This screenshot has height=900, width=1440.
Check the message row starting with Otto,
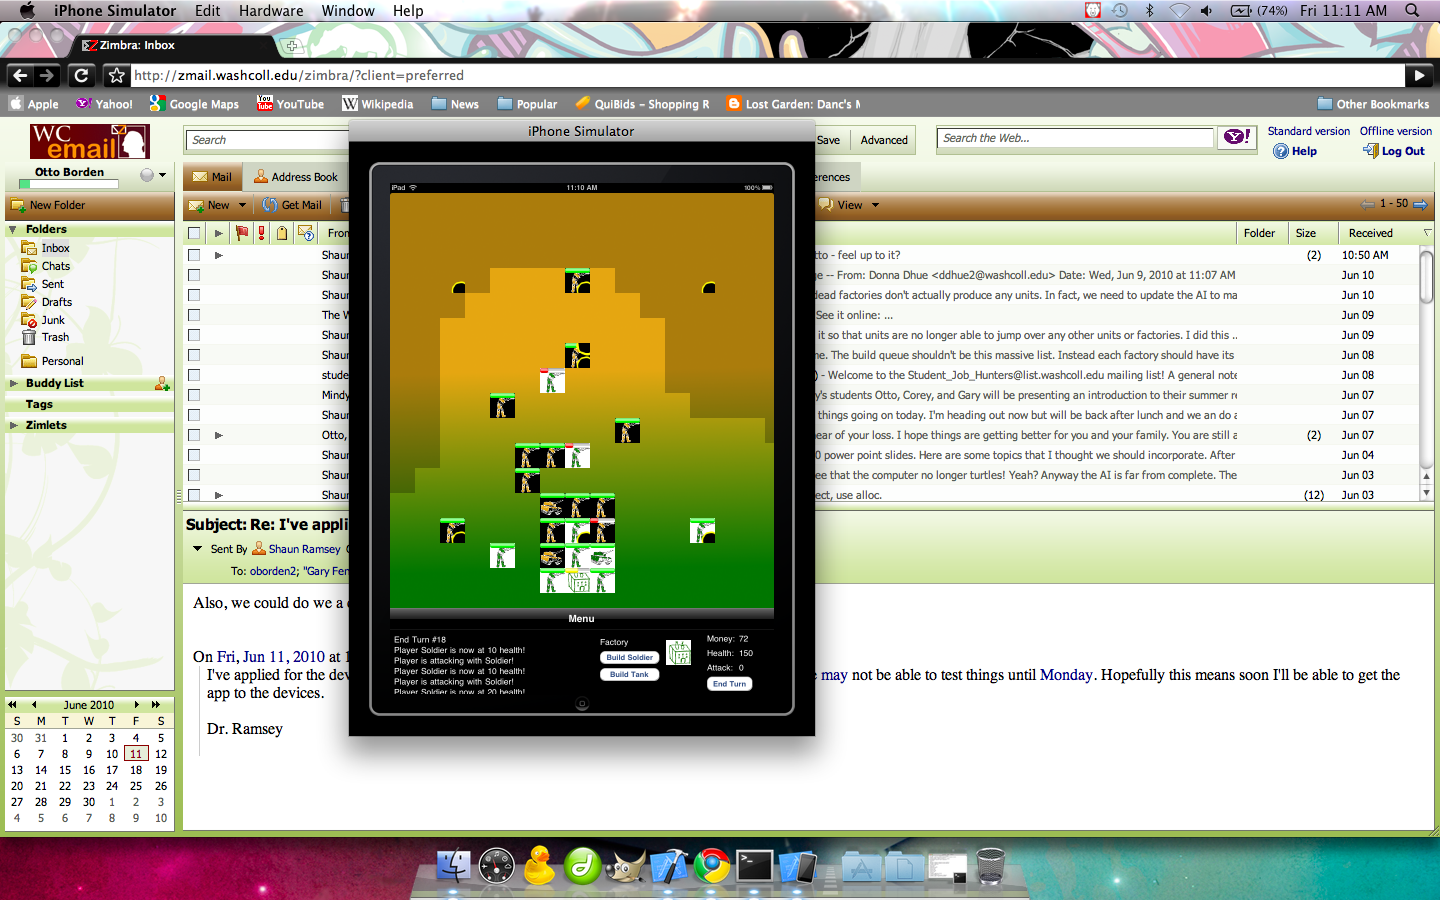[x=194, y=435]
